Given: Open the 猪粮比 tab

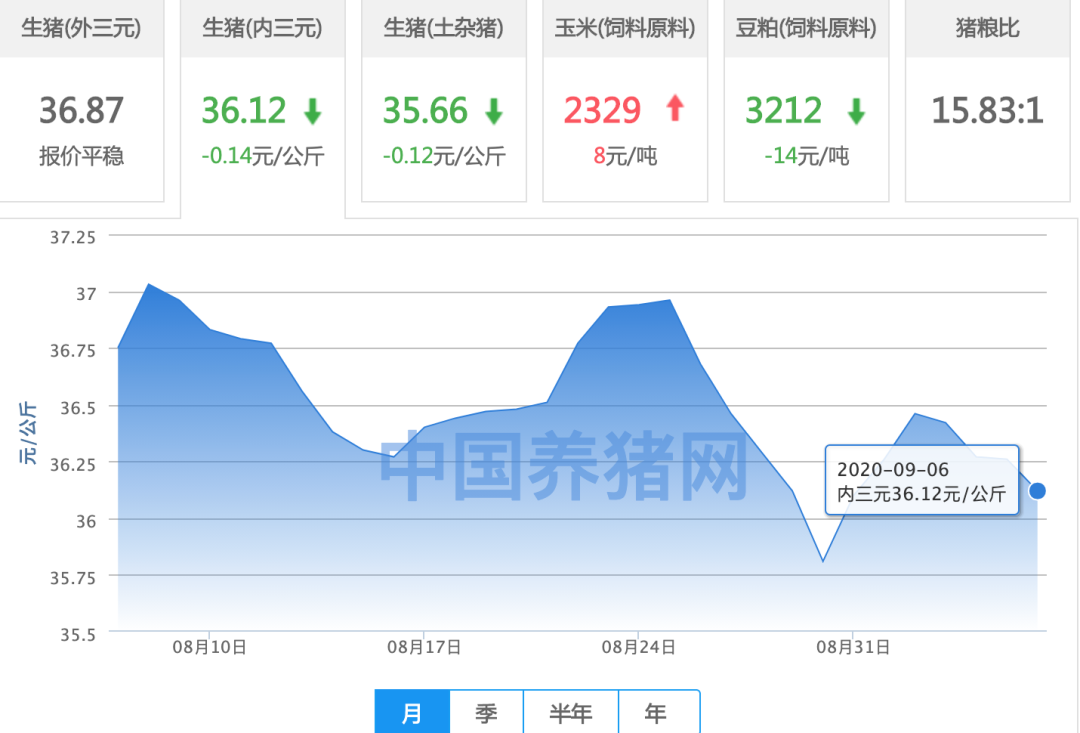Looking at the screenshot, I should [x=987, y=28].
